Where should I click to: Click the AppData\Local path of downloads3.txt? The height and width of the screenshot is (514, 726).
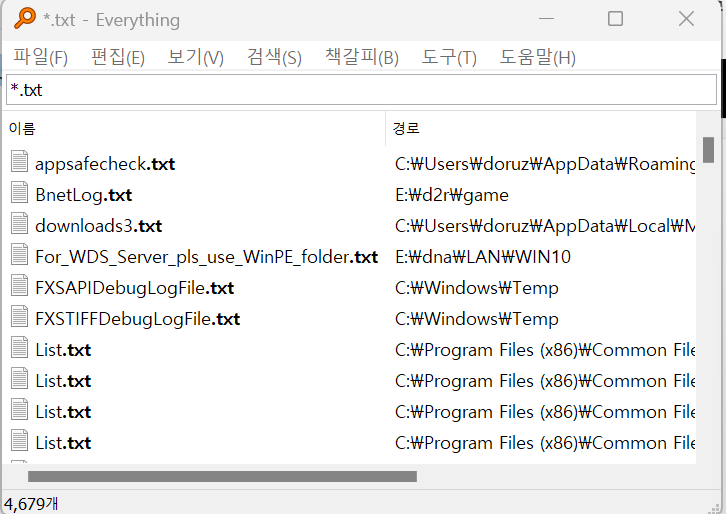pos(545,226)
